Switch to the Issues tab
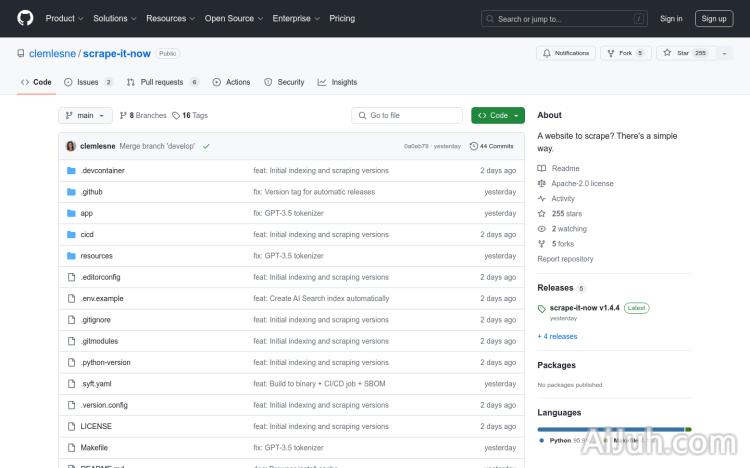 click(89, 82)
